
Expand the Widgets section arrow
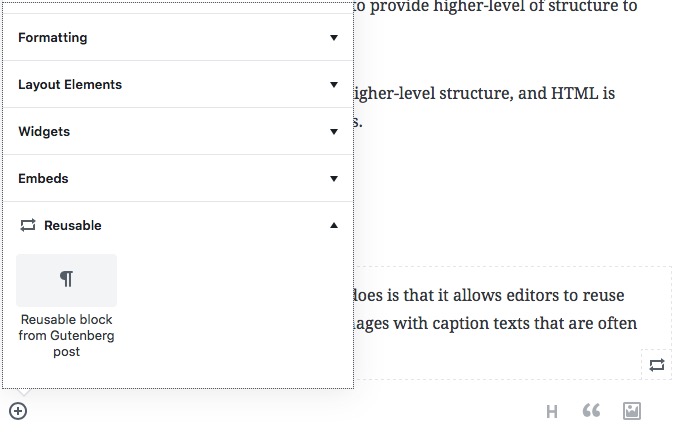(x=333, y=131)
